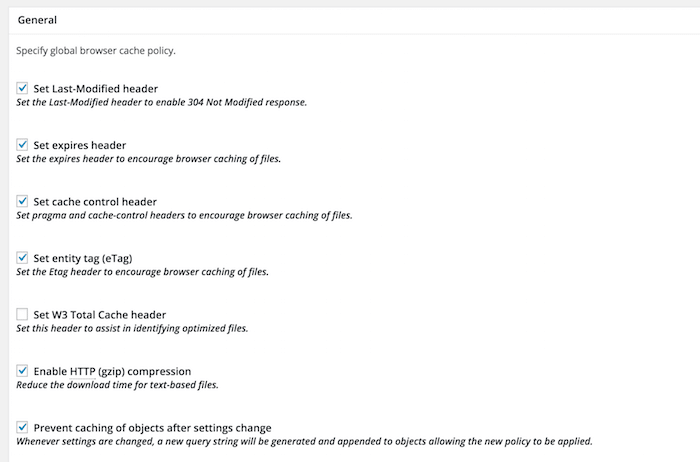Click the "Specify global browser cache policy" text

96,50
